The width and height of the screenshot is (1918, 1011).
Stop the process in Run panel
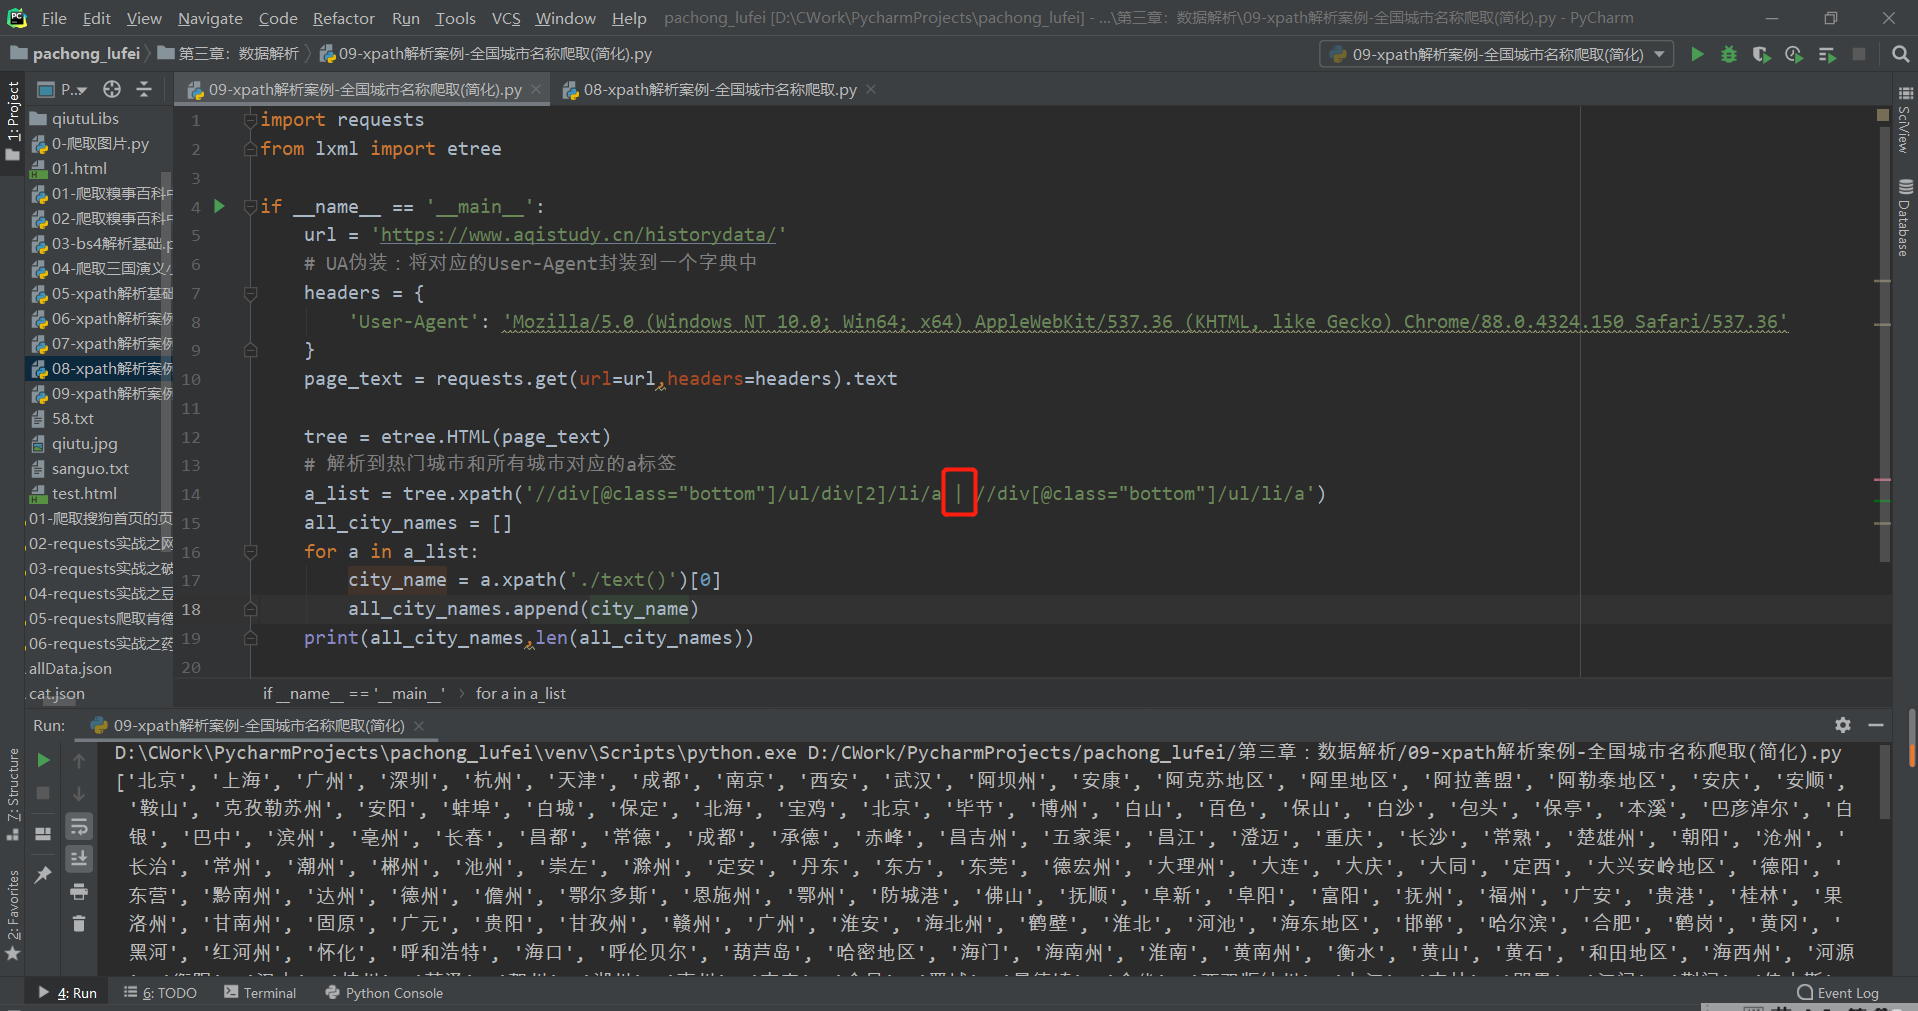pyautogui.click(x=43, y=793)
